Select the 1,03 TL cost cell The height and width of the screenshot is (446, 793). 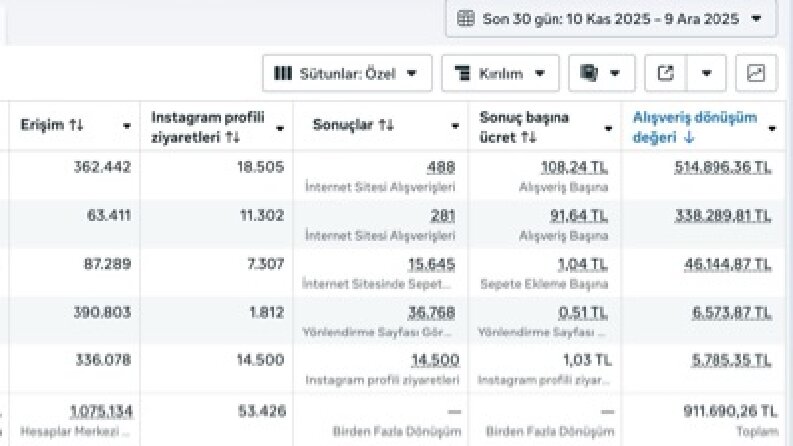(x=587, y=360)
